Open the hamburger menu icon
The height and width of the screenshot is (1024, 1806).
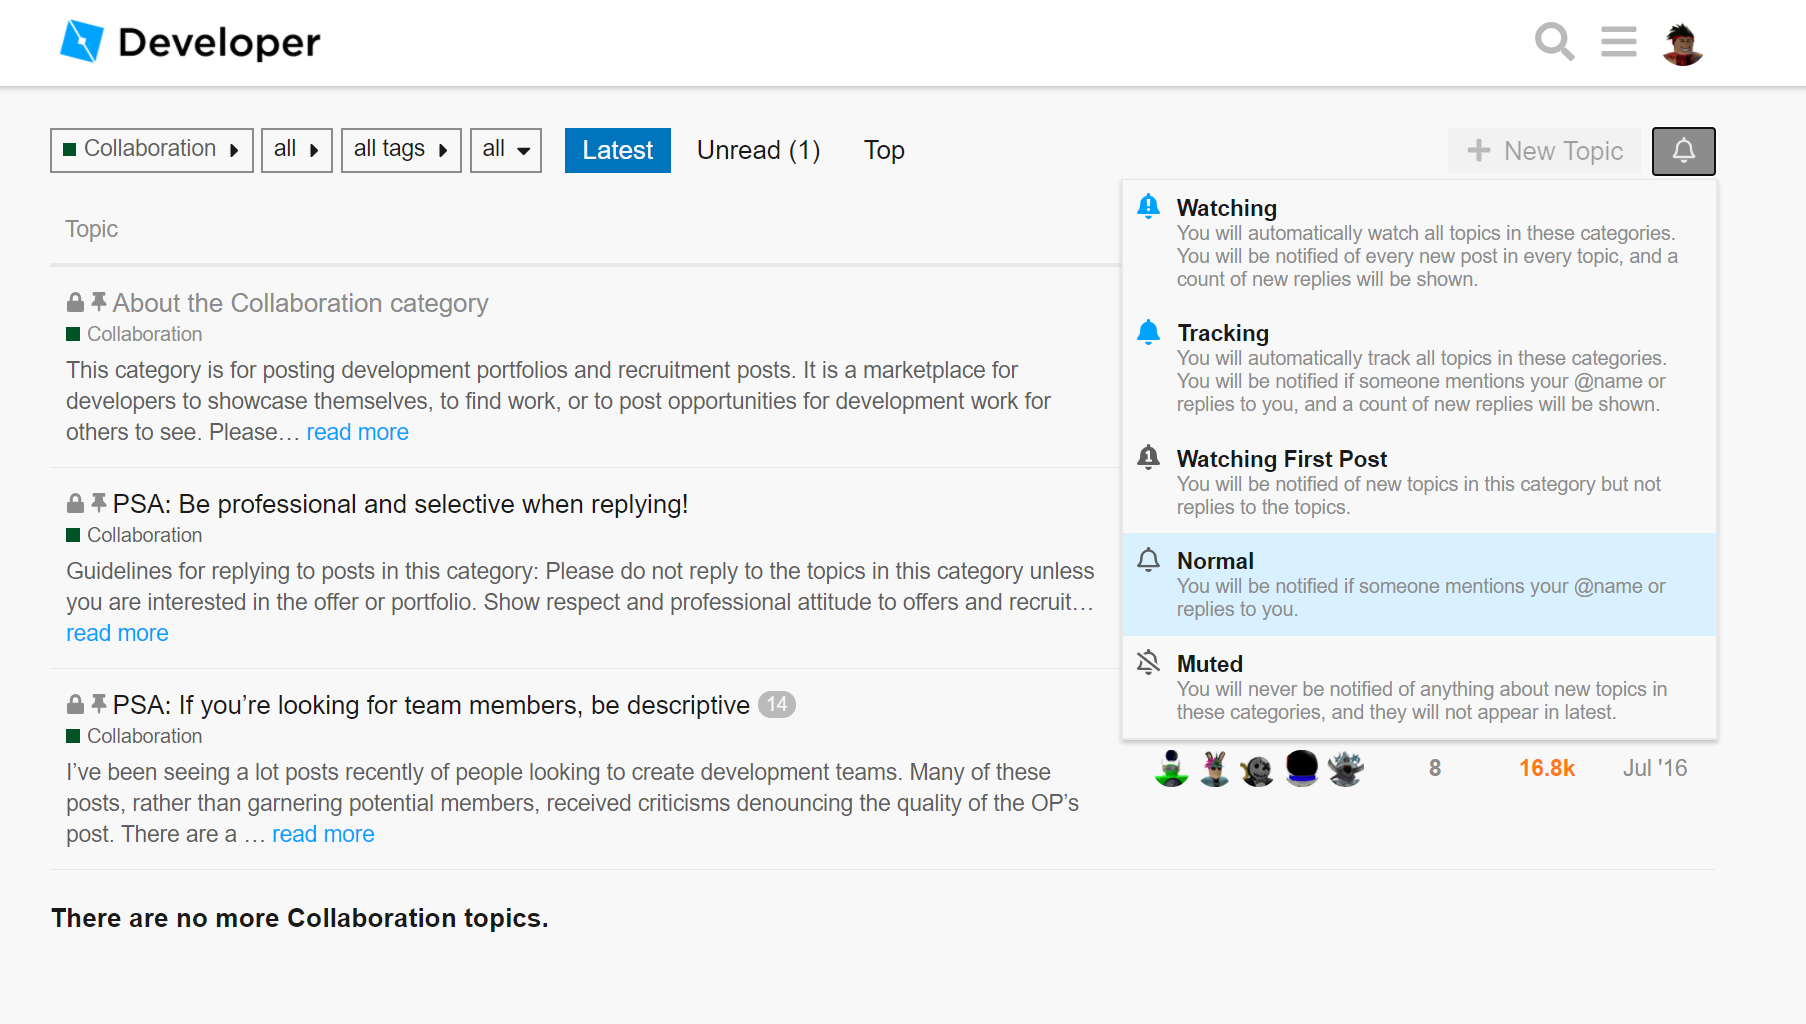point(1618,42)
